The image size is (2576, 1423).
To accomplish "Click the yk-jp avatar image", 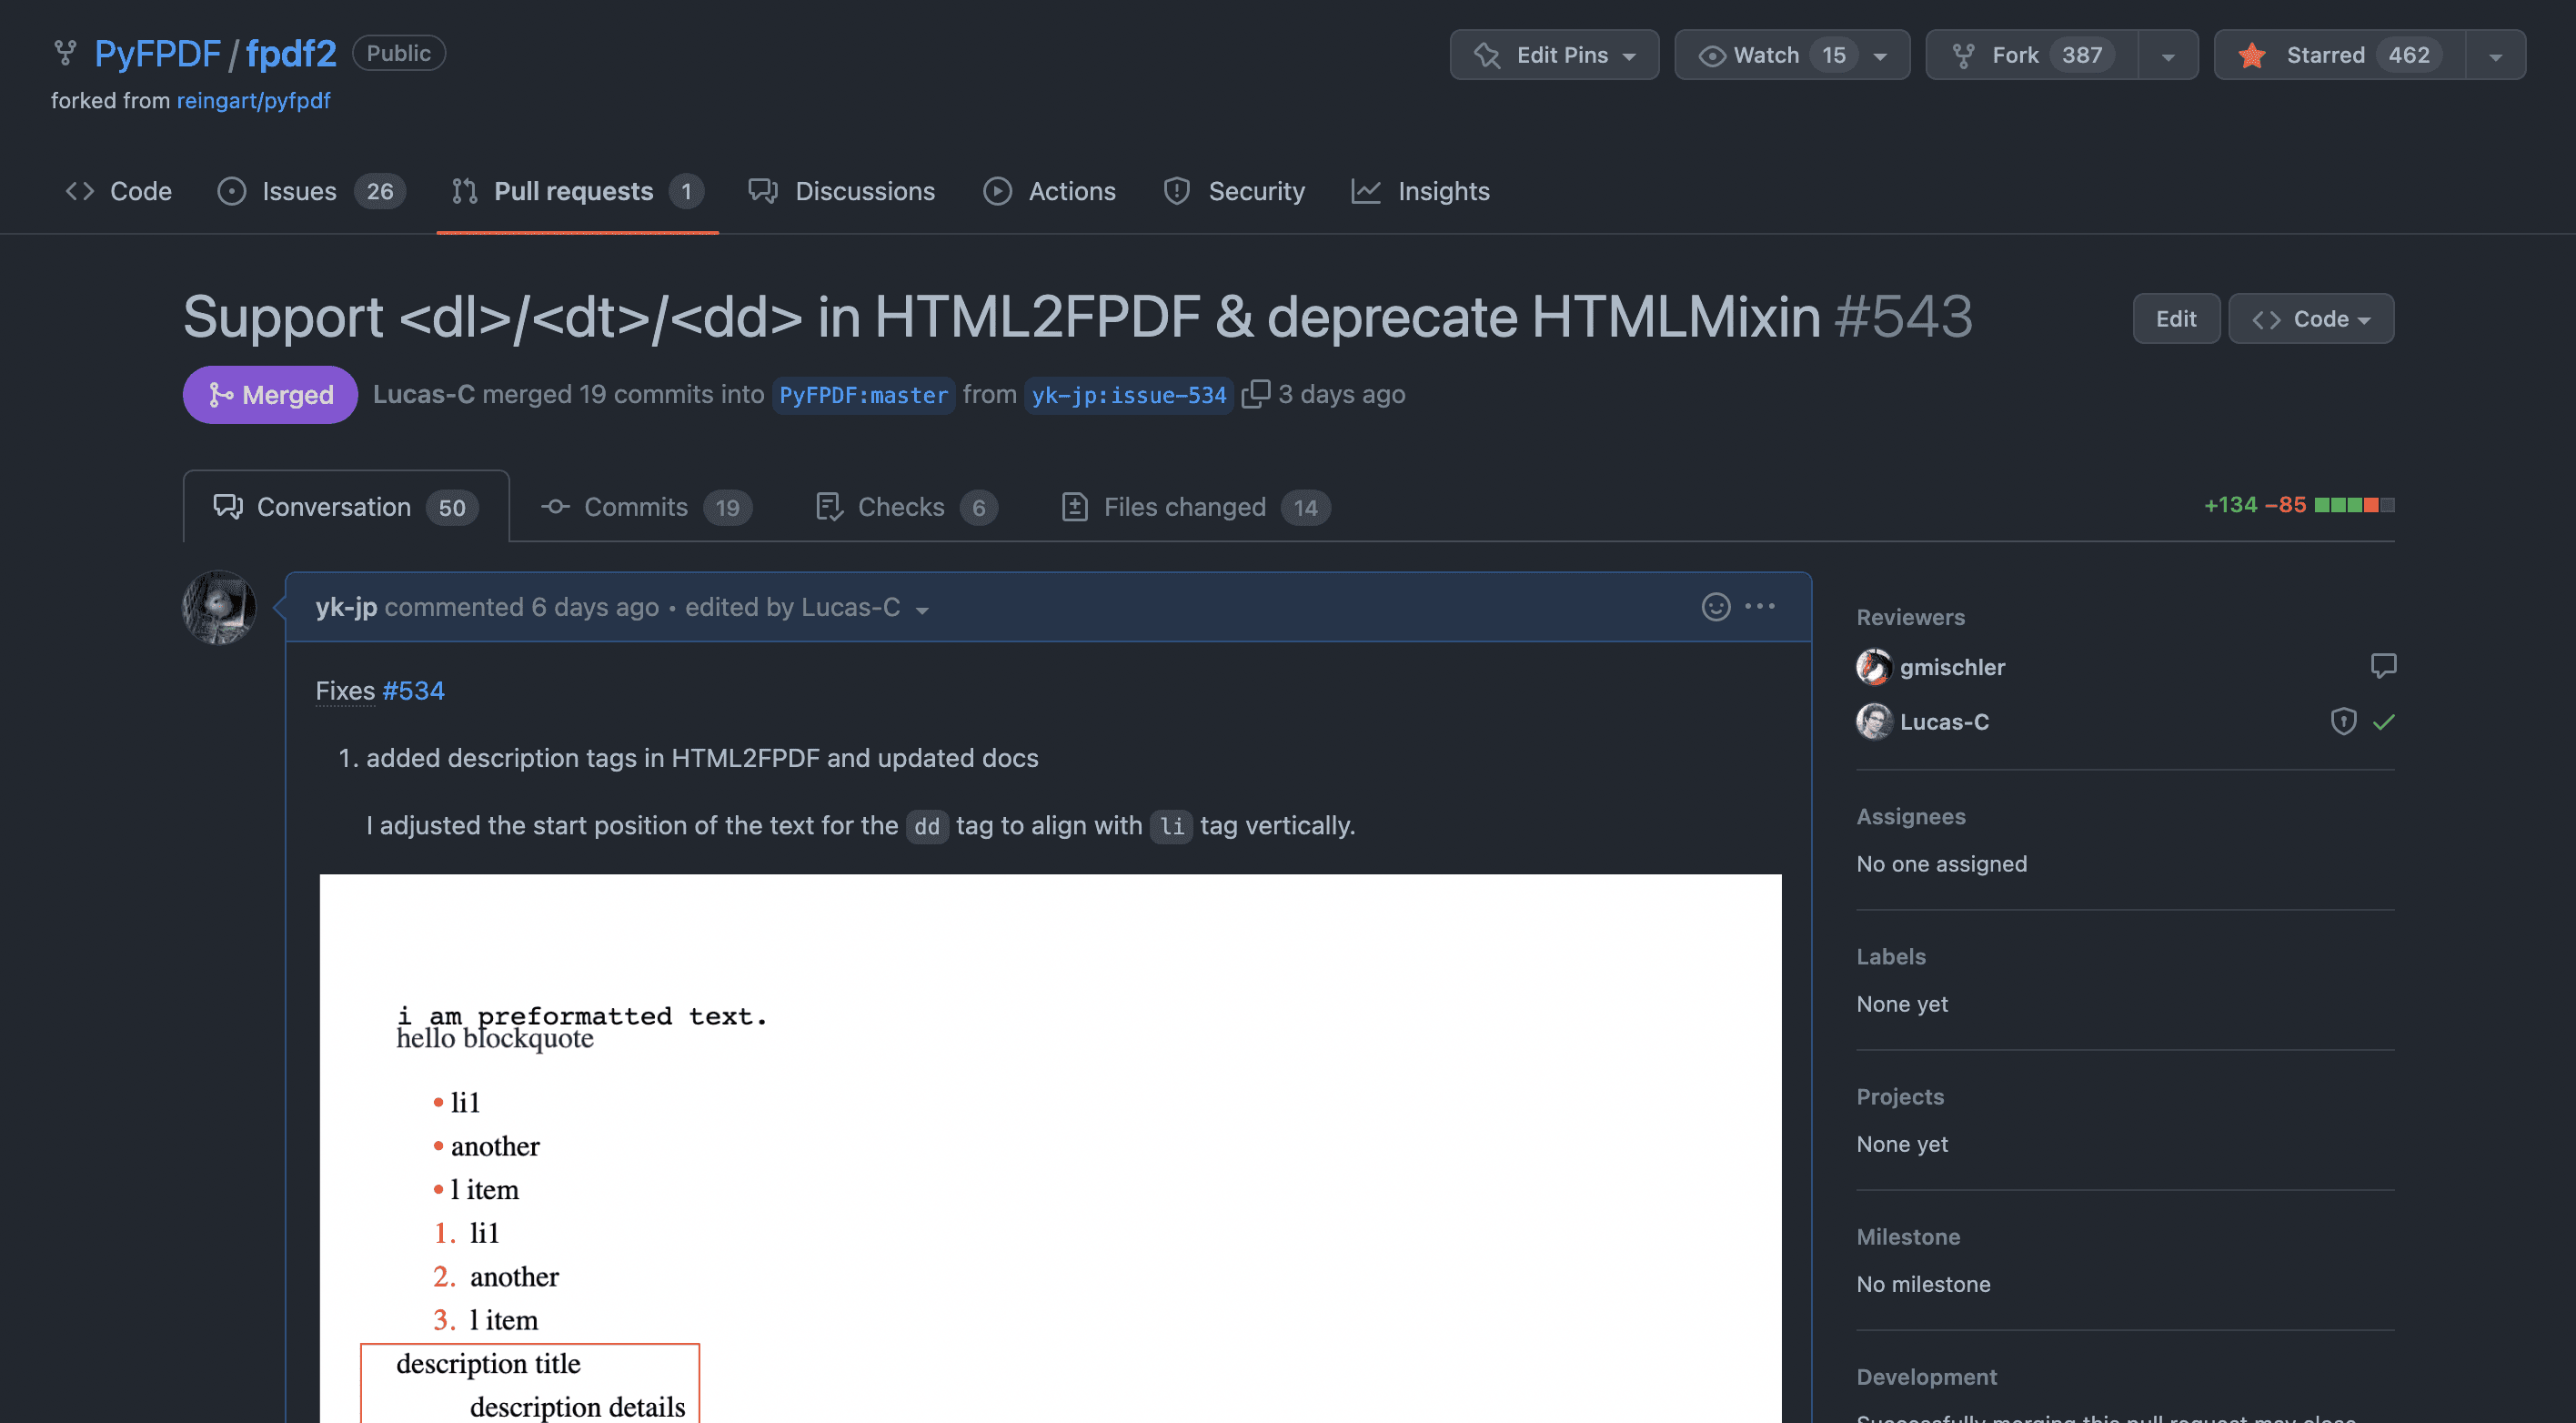I will (x=219, y=607).
